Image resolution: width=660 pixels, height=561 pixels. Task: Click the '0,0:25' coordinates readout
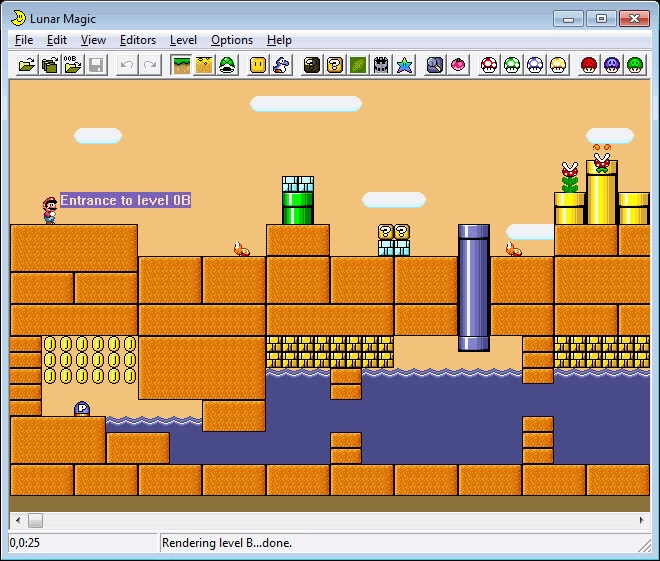click(x=24, y=543)
